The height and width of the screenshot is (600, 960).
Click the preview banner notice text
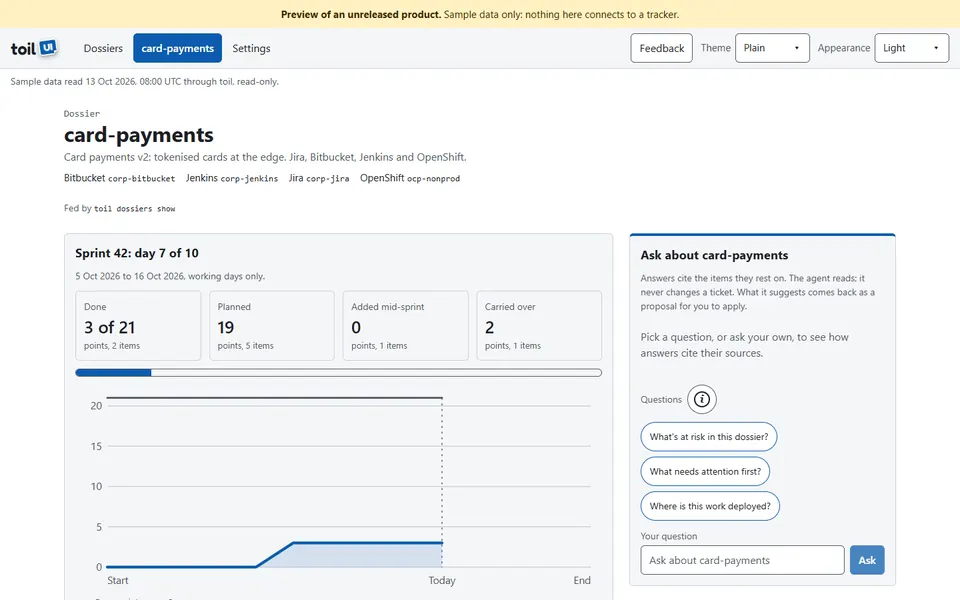[x=480, y=14]
